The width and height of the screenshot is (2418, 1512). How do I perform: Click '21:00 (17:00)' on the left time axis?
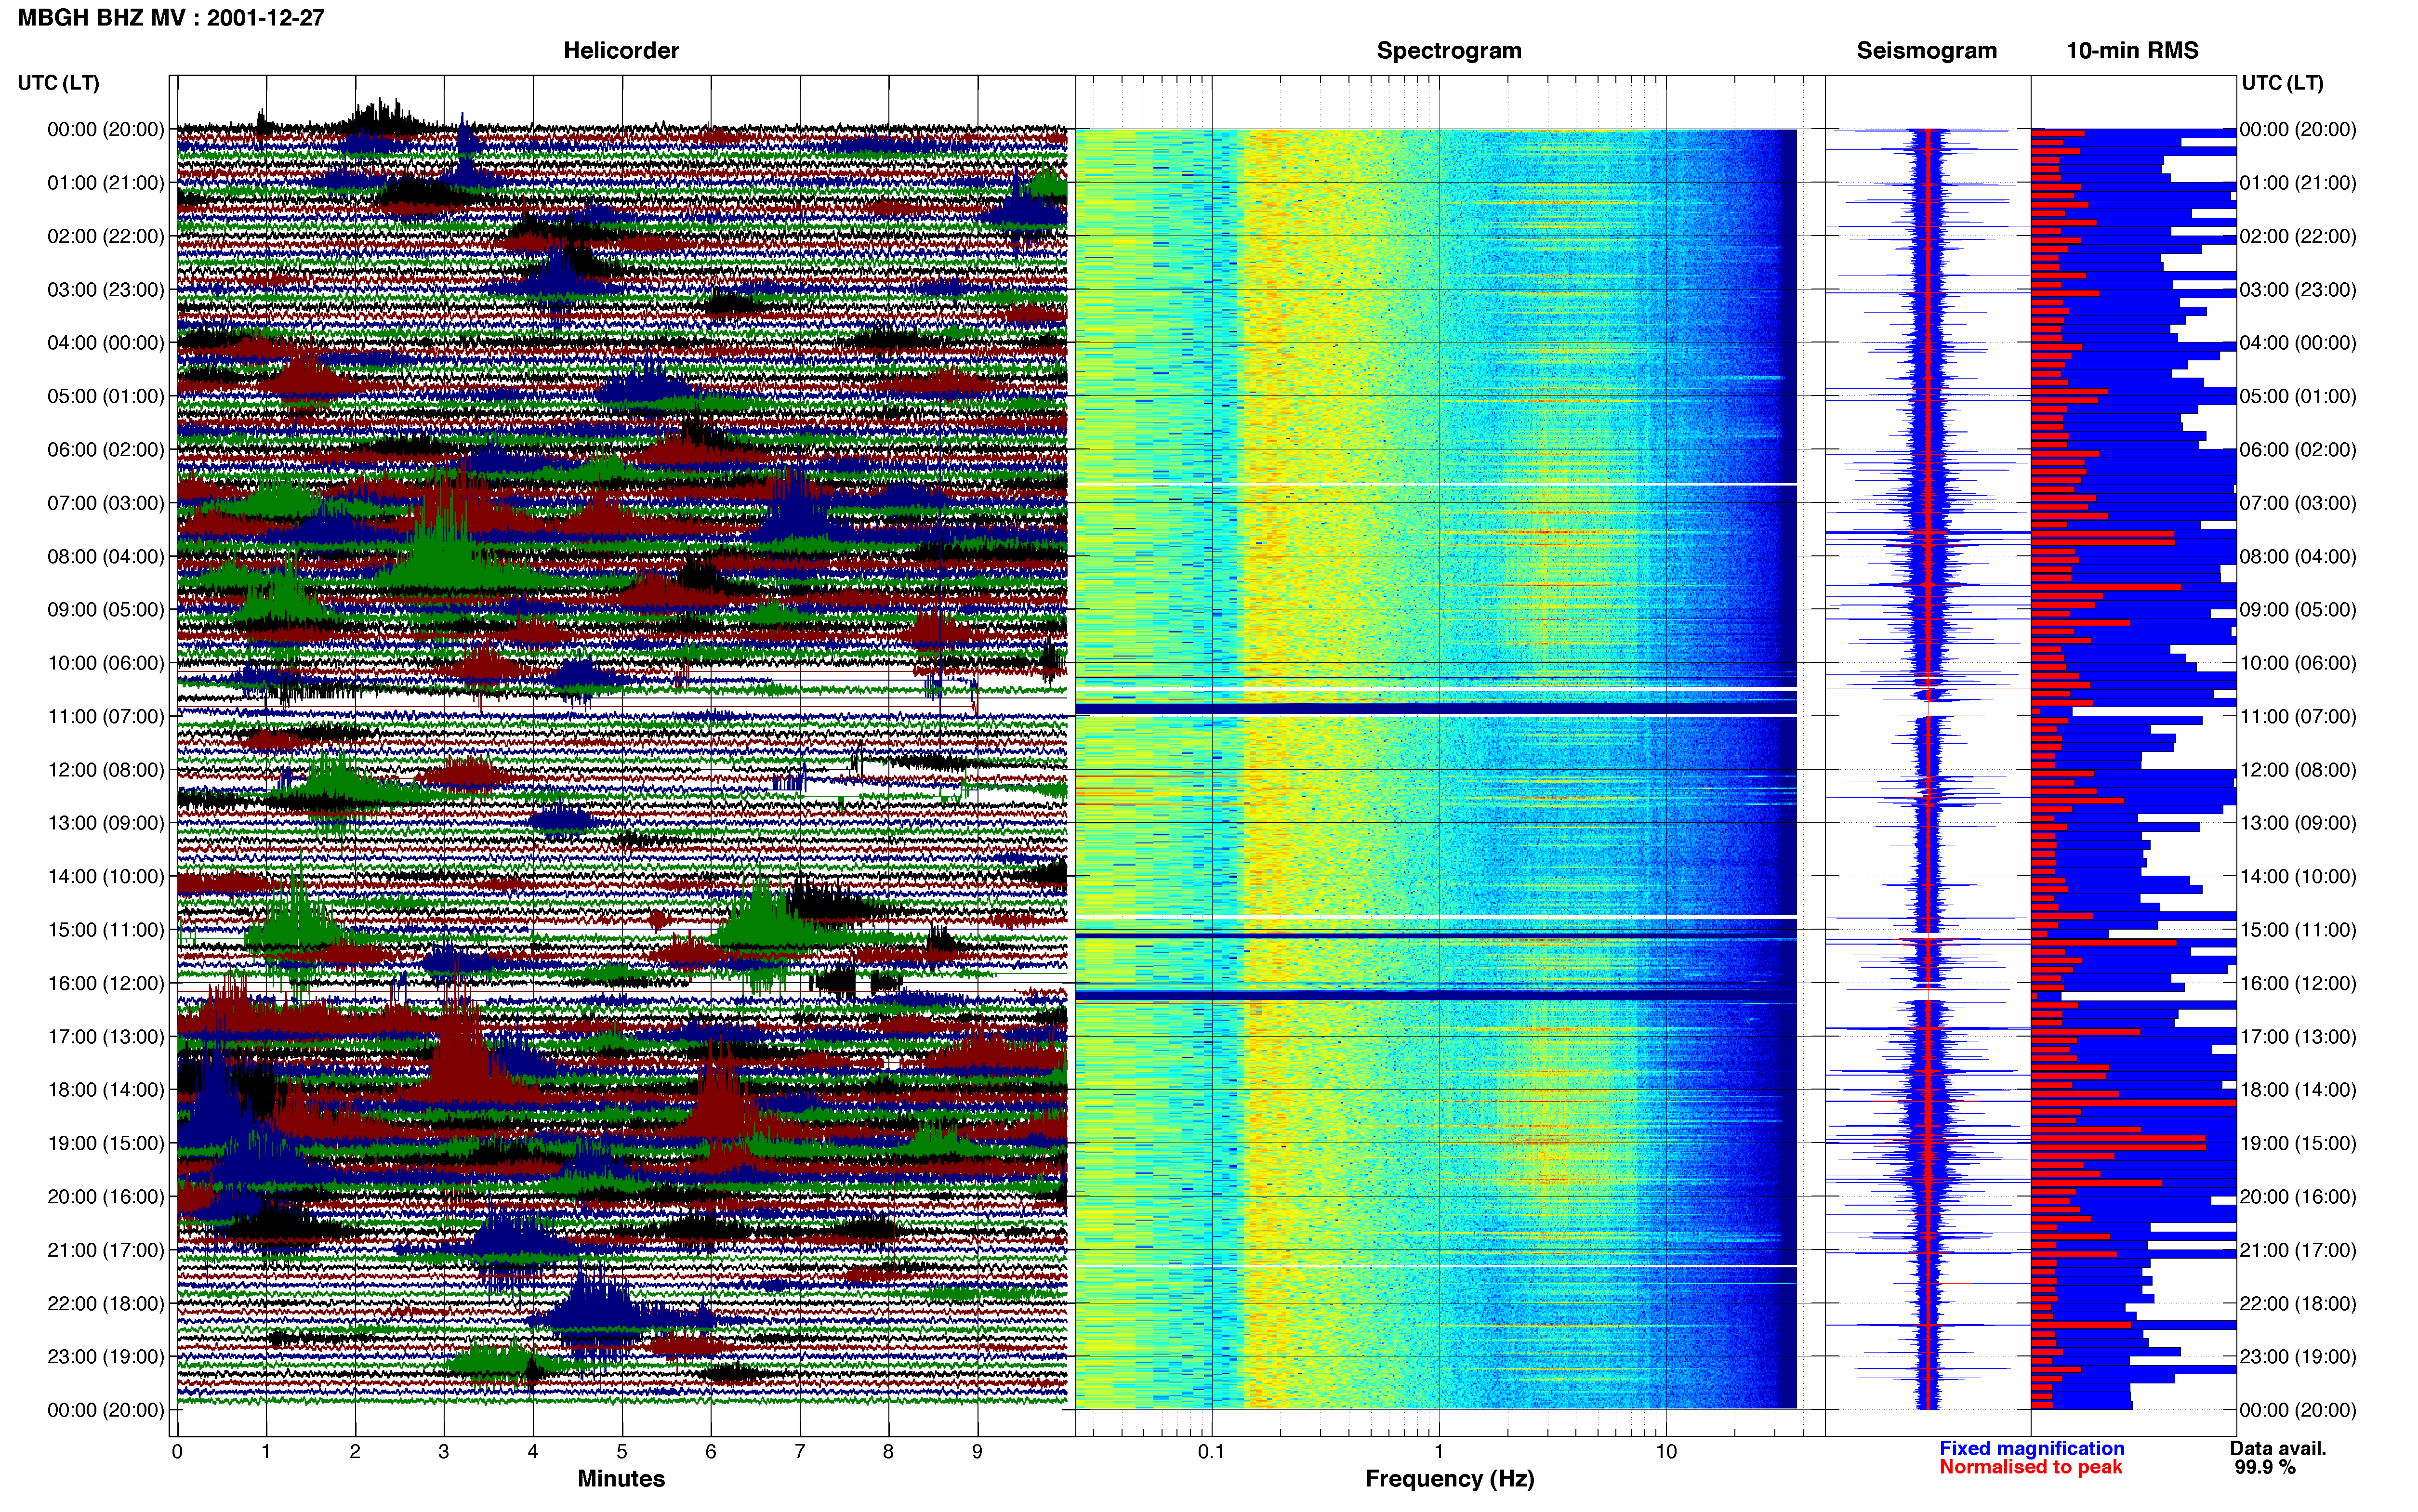105,1250
